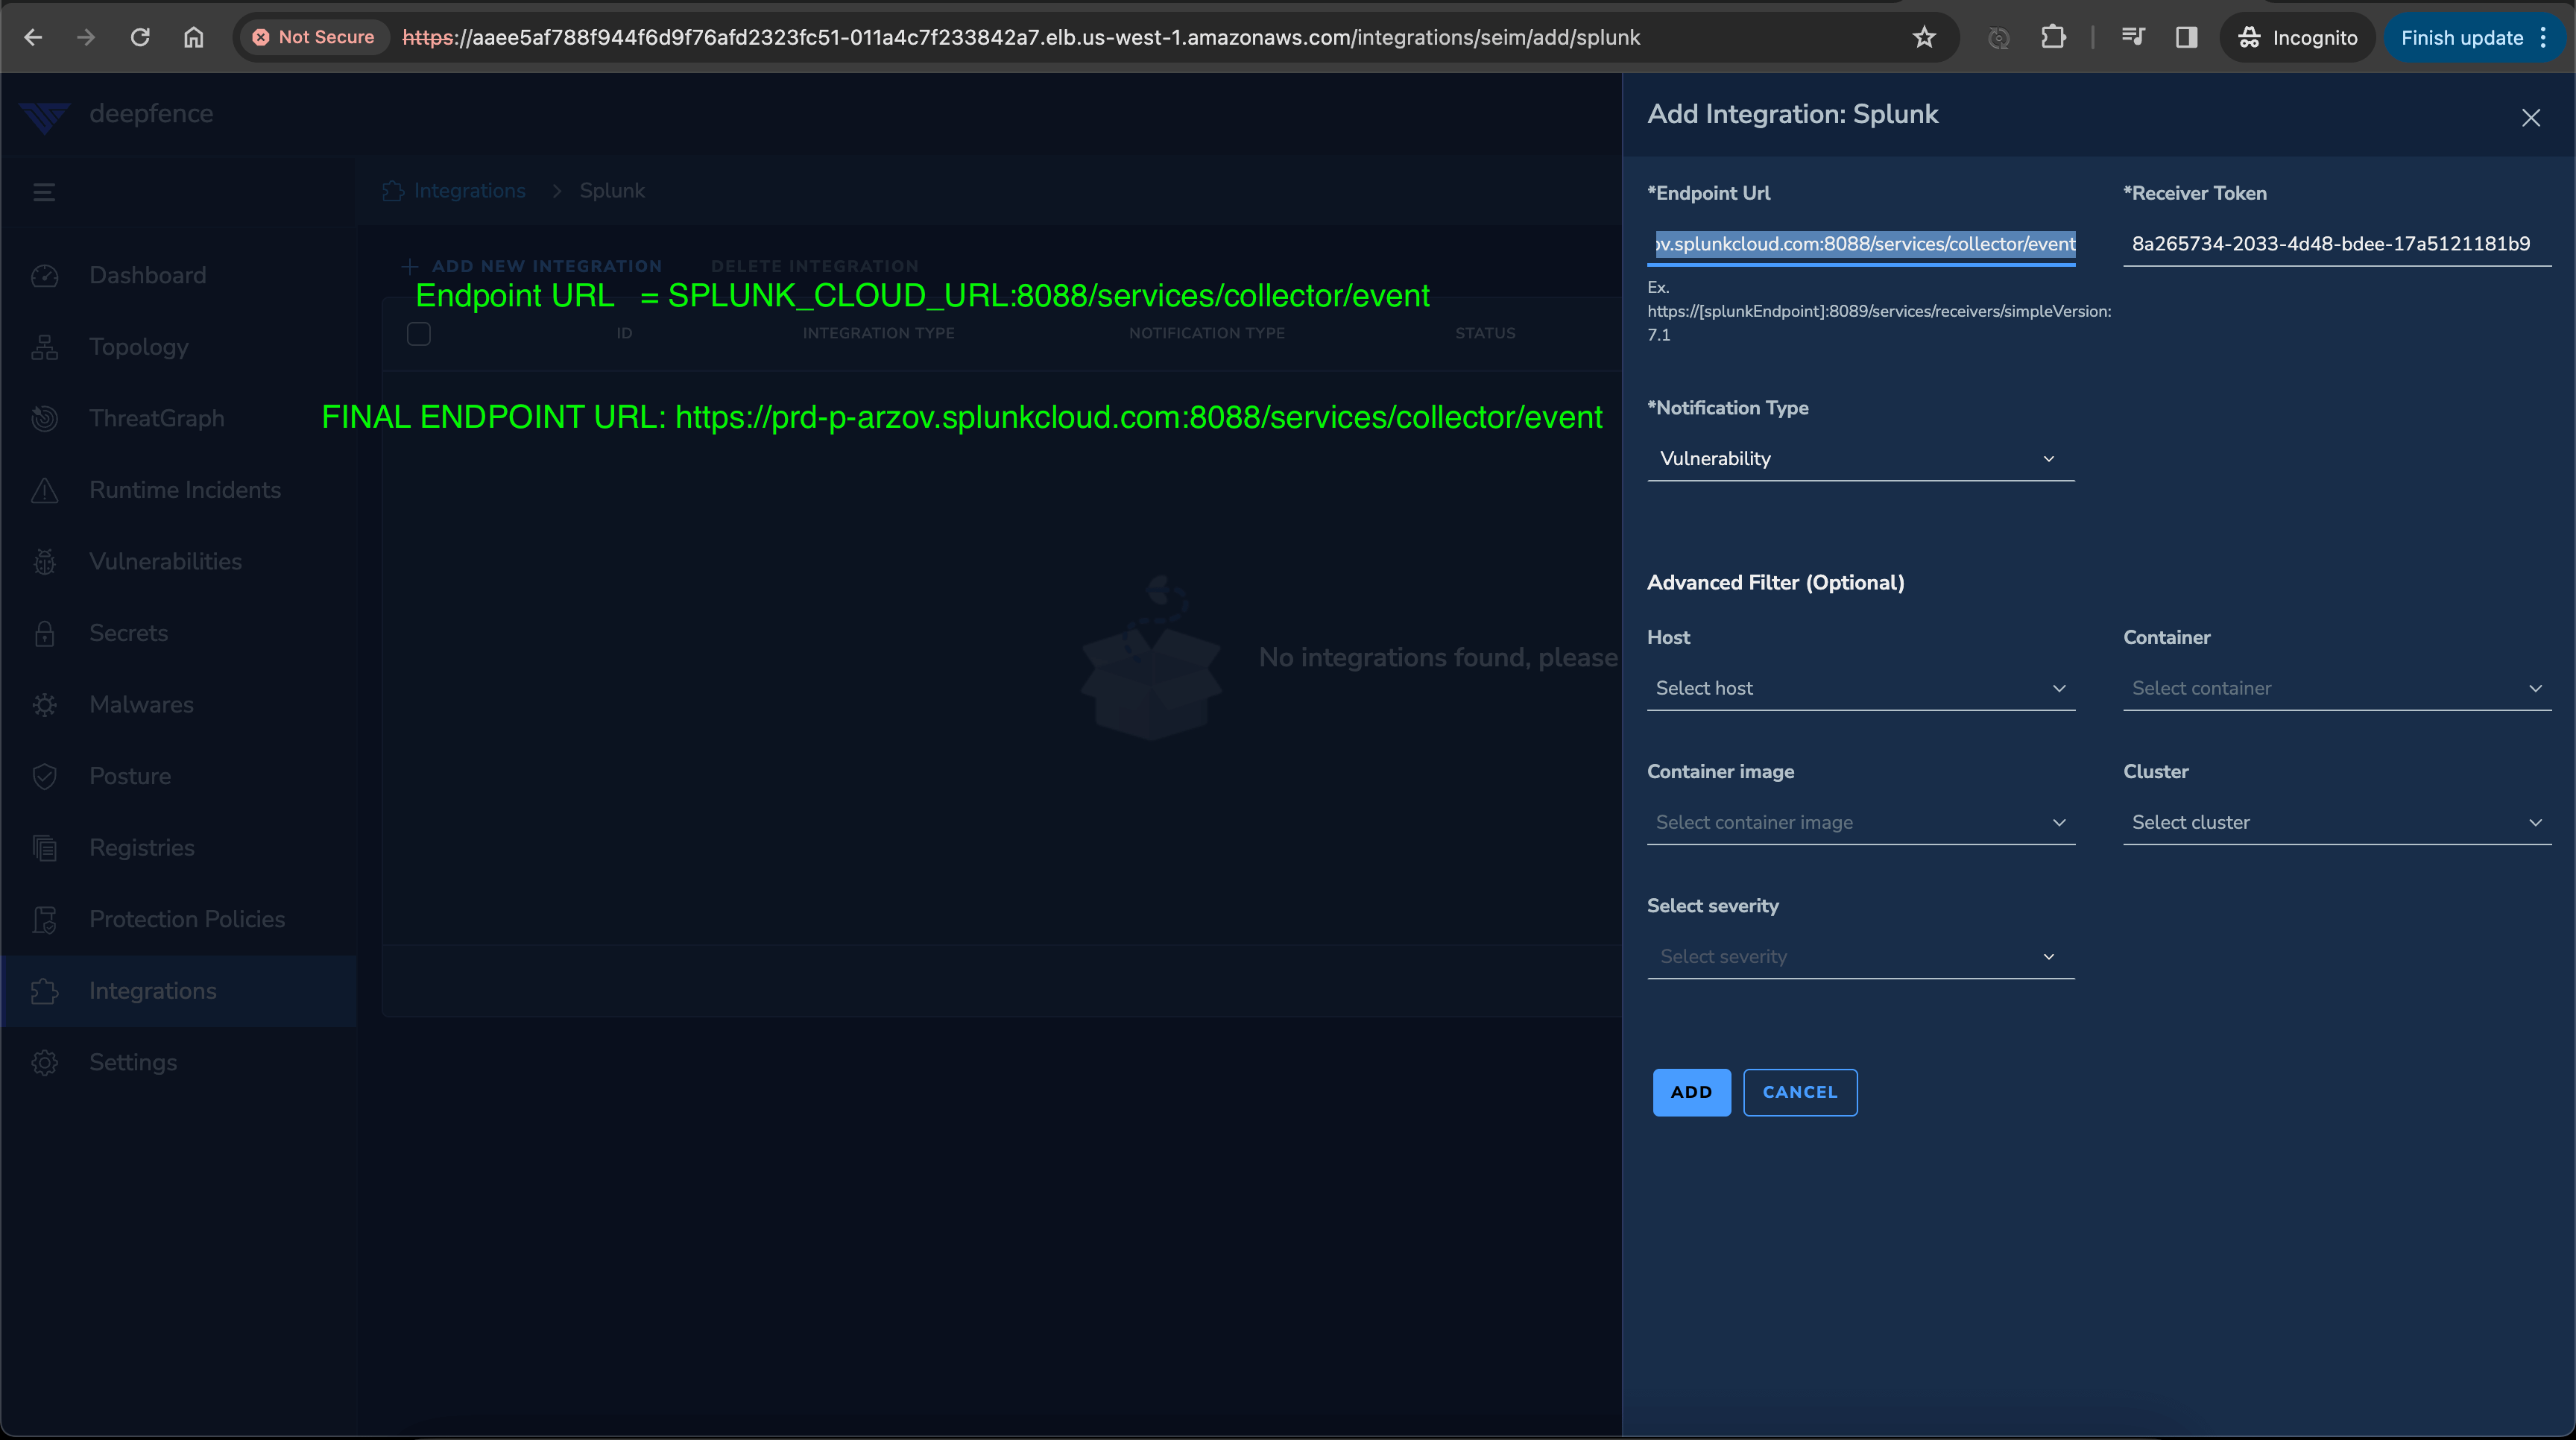Collapse the sidebar with the hamburger icon
The image size is (2576, 1440).
(44, 191)
